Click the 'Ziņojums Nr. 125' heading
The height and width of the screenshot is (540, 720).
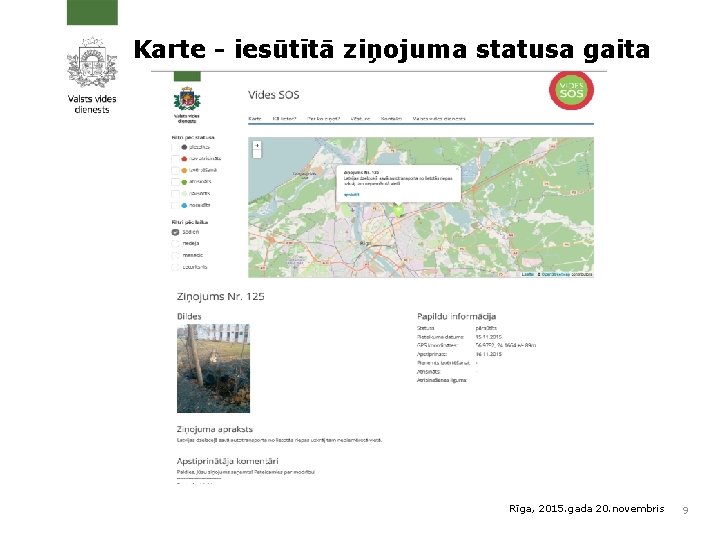point(220,297)
